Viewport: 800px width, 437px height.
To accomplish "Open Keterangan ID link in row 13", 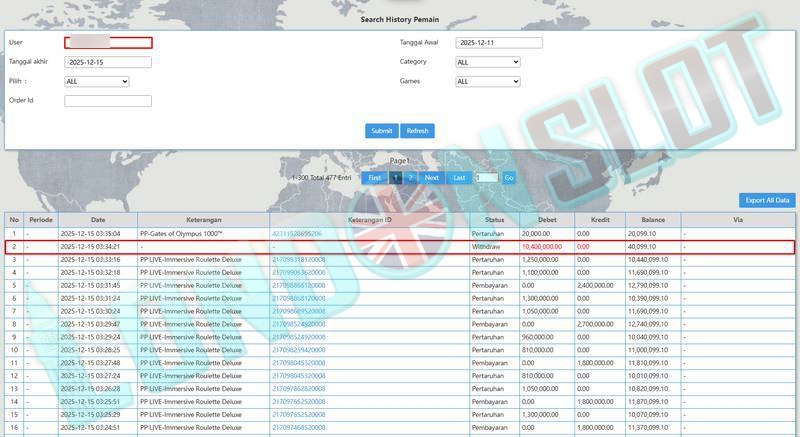I will pyautogui.click(x=298, y=389).
